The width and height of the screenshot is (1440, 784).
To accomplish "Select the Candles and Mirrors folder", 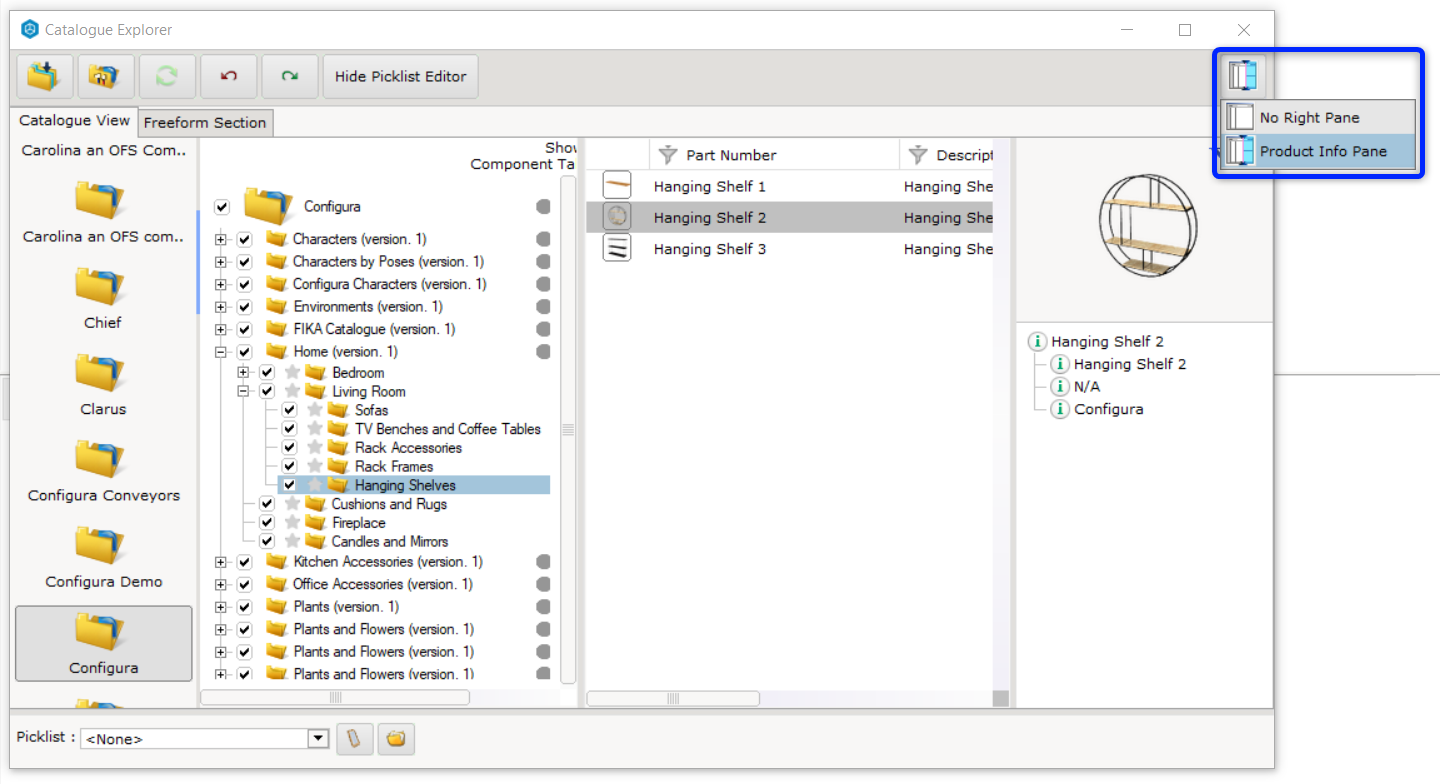I will pyautogui.click(x=390, y=542).
